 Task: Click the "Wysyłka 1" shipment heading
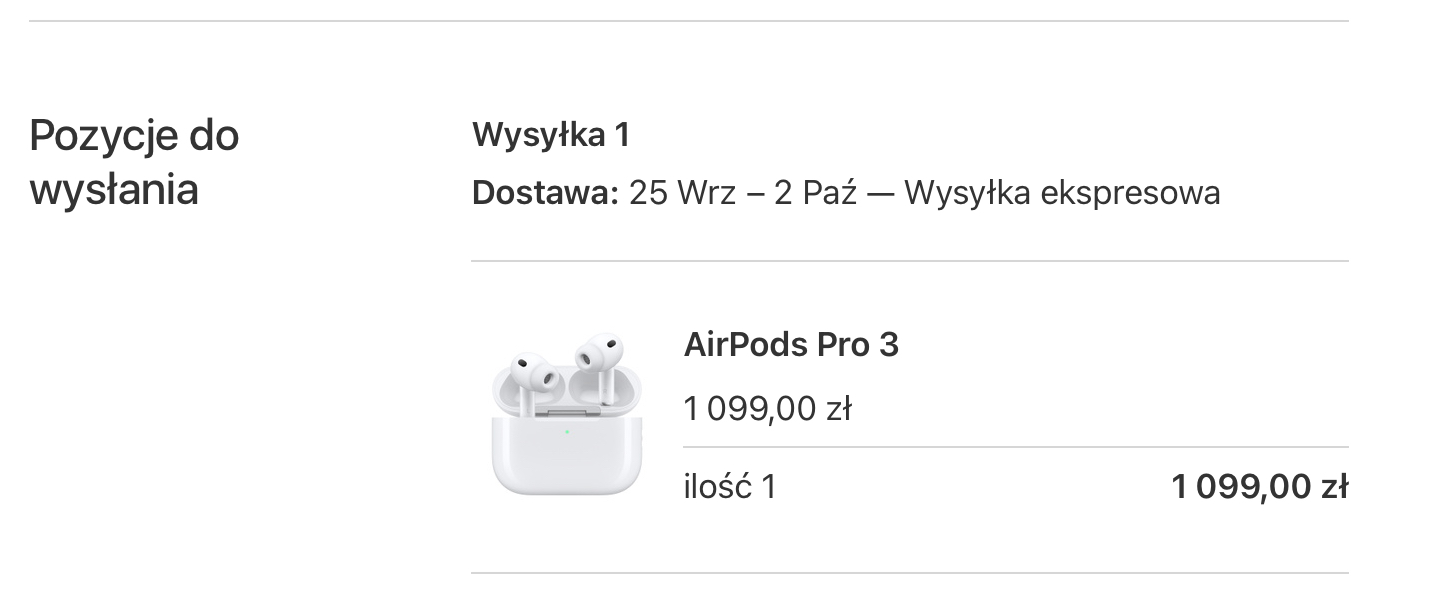click(551, 135)
